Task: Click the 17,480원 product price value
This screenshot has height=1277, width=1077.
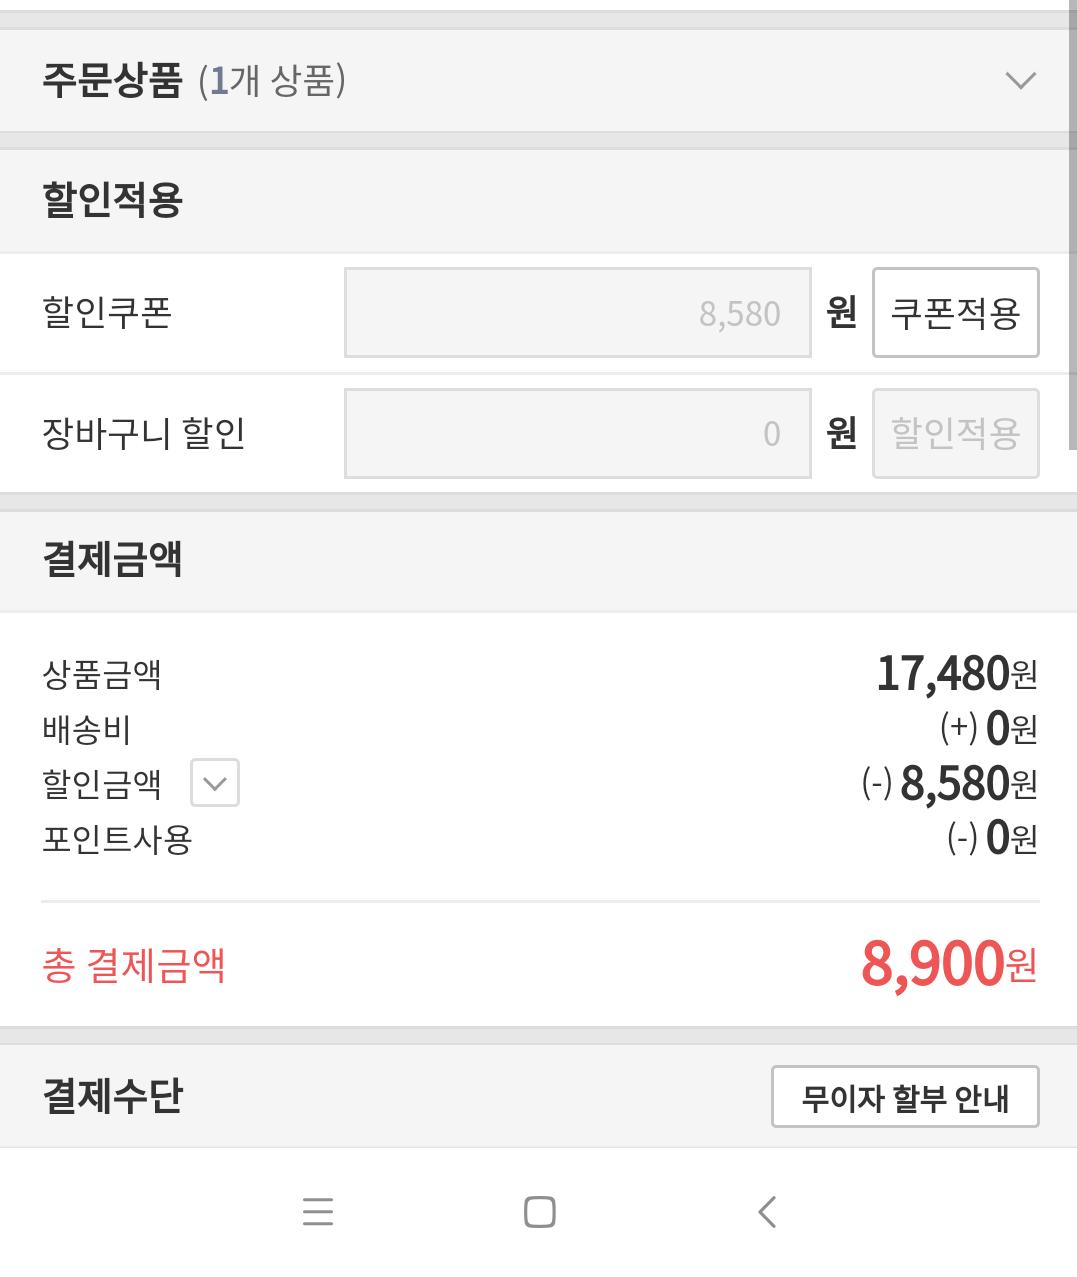Action: pyautogui.click(x=956, y=674)
